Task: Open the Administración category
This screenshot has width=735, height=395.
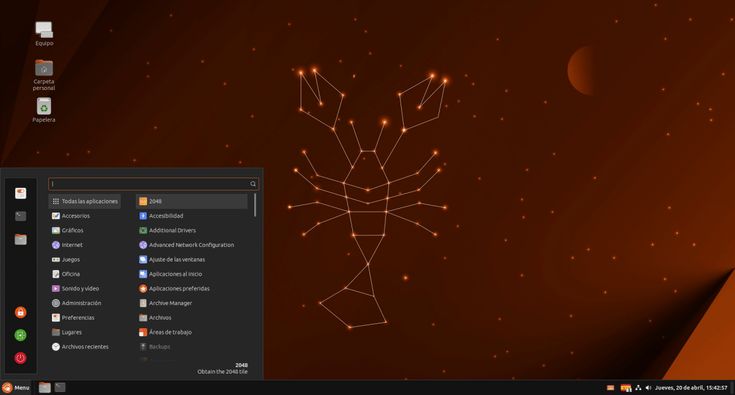Action: 85,303
